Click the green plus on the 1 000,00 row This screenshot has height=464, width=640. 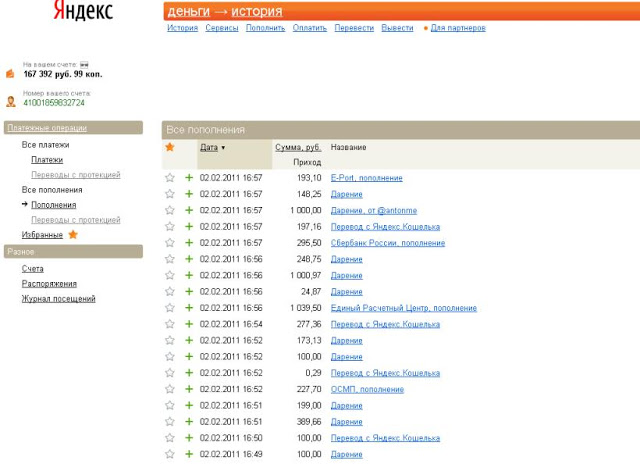point(189,210)
